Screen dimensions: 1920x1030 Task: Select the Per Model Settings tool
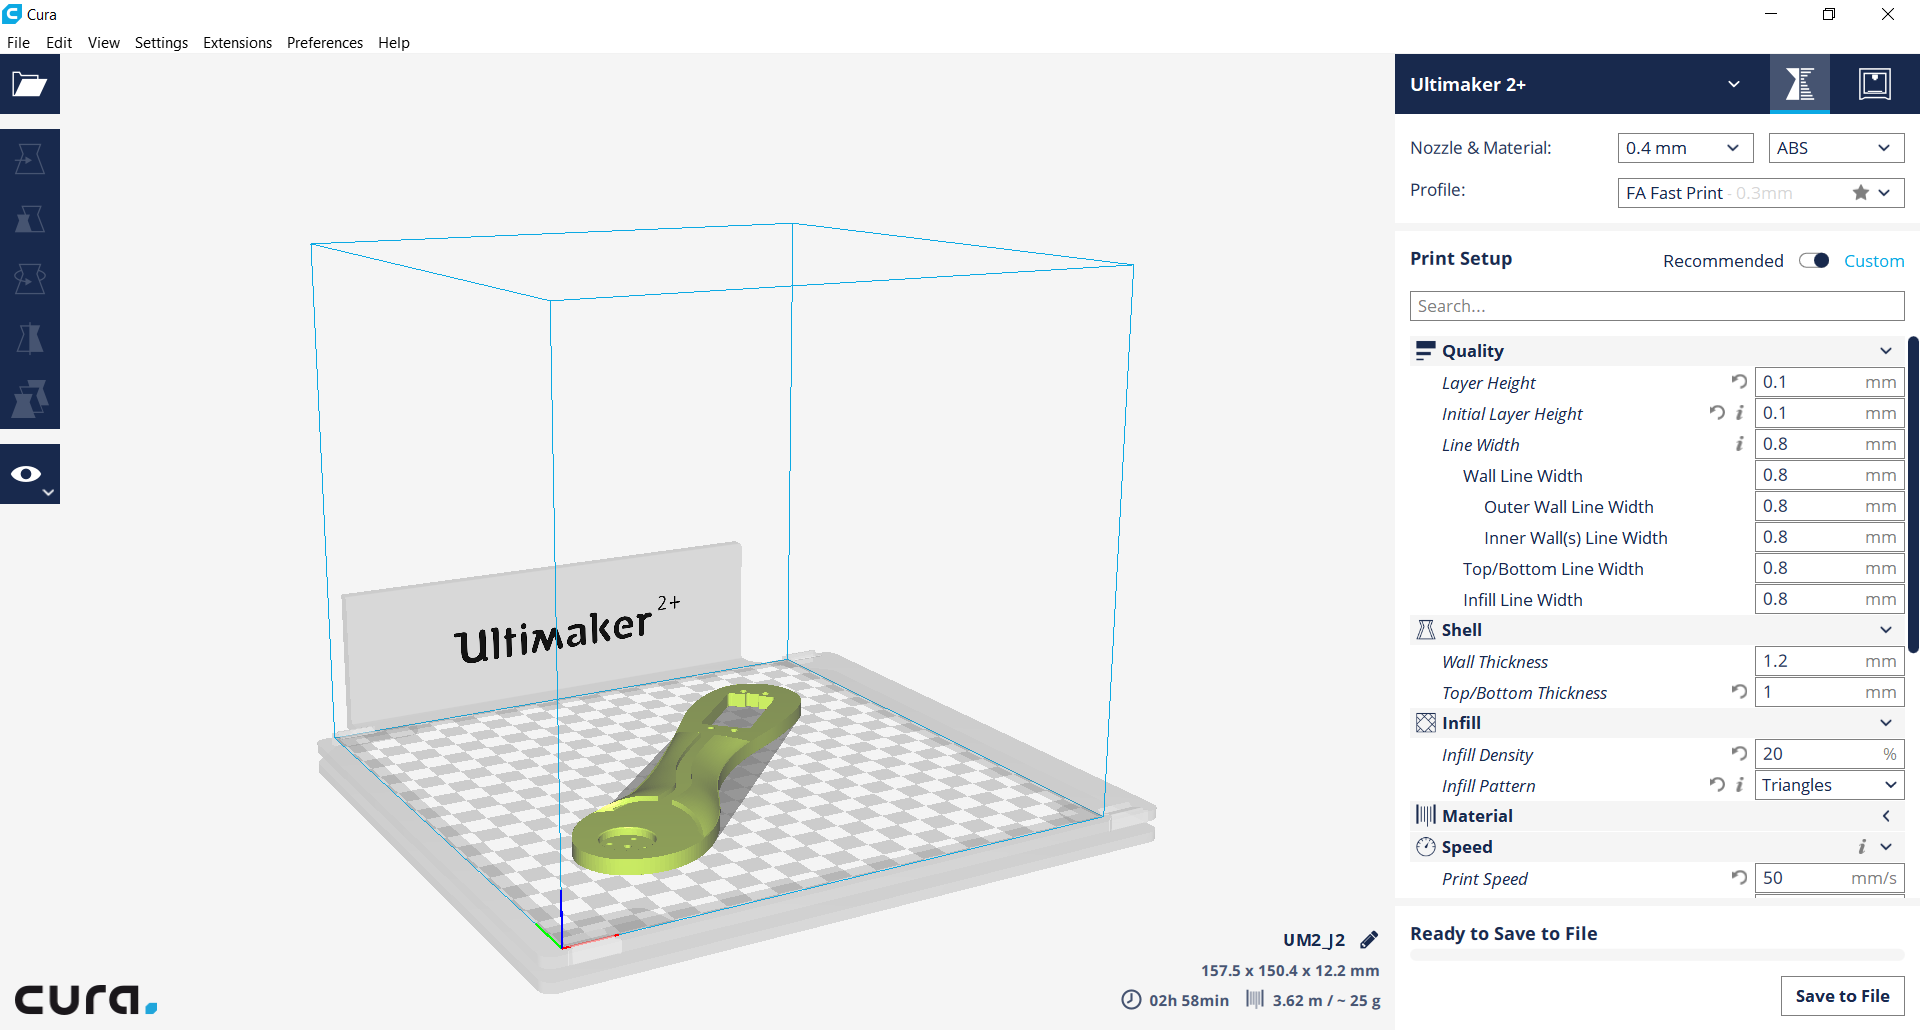[30, 399]
